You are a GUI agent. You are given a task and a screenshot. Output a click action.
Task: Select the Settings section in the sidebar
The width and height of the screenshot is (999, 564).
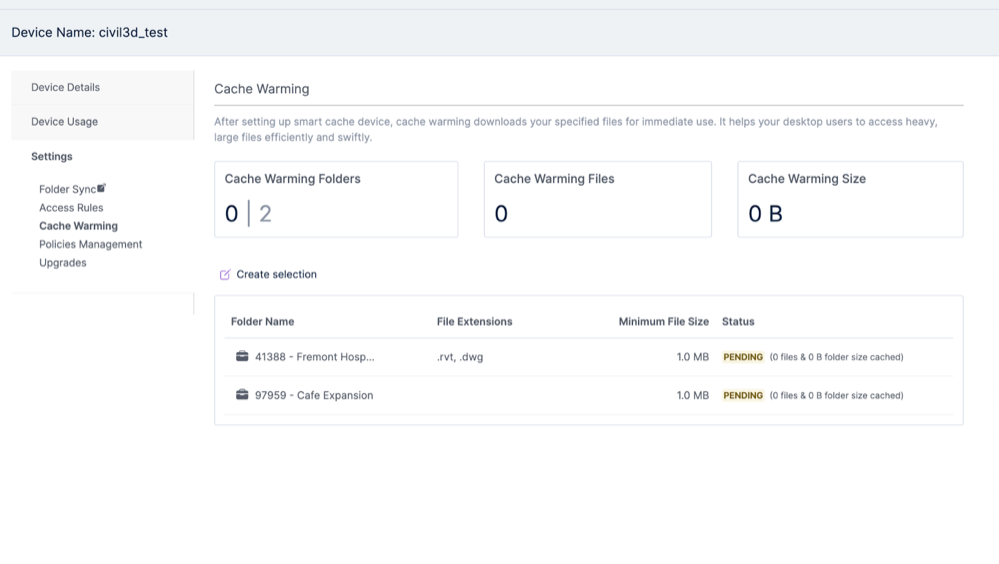point(52,156)
